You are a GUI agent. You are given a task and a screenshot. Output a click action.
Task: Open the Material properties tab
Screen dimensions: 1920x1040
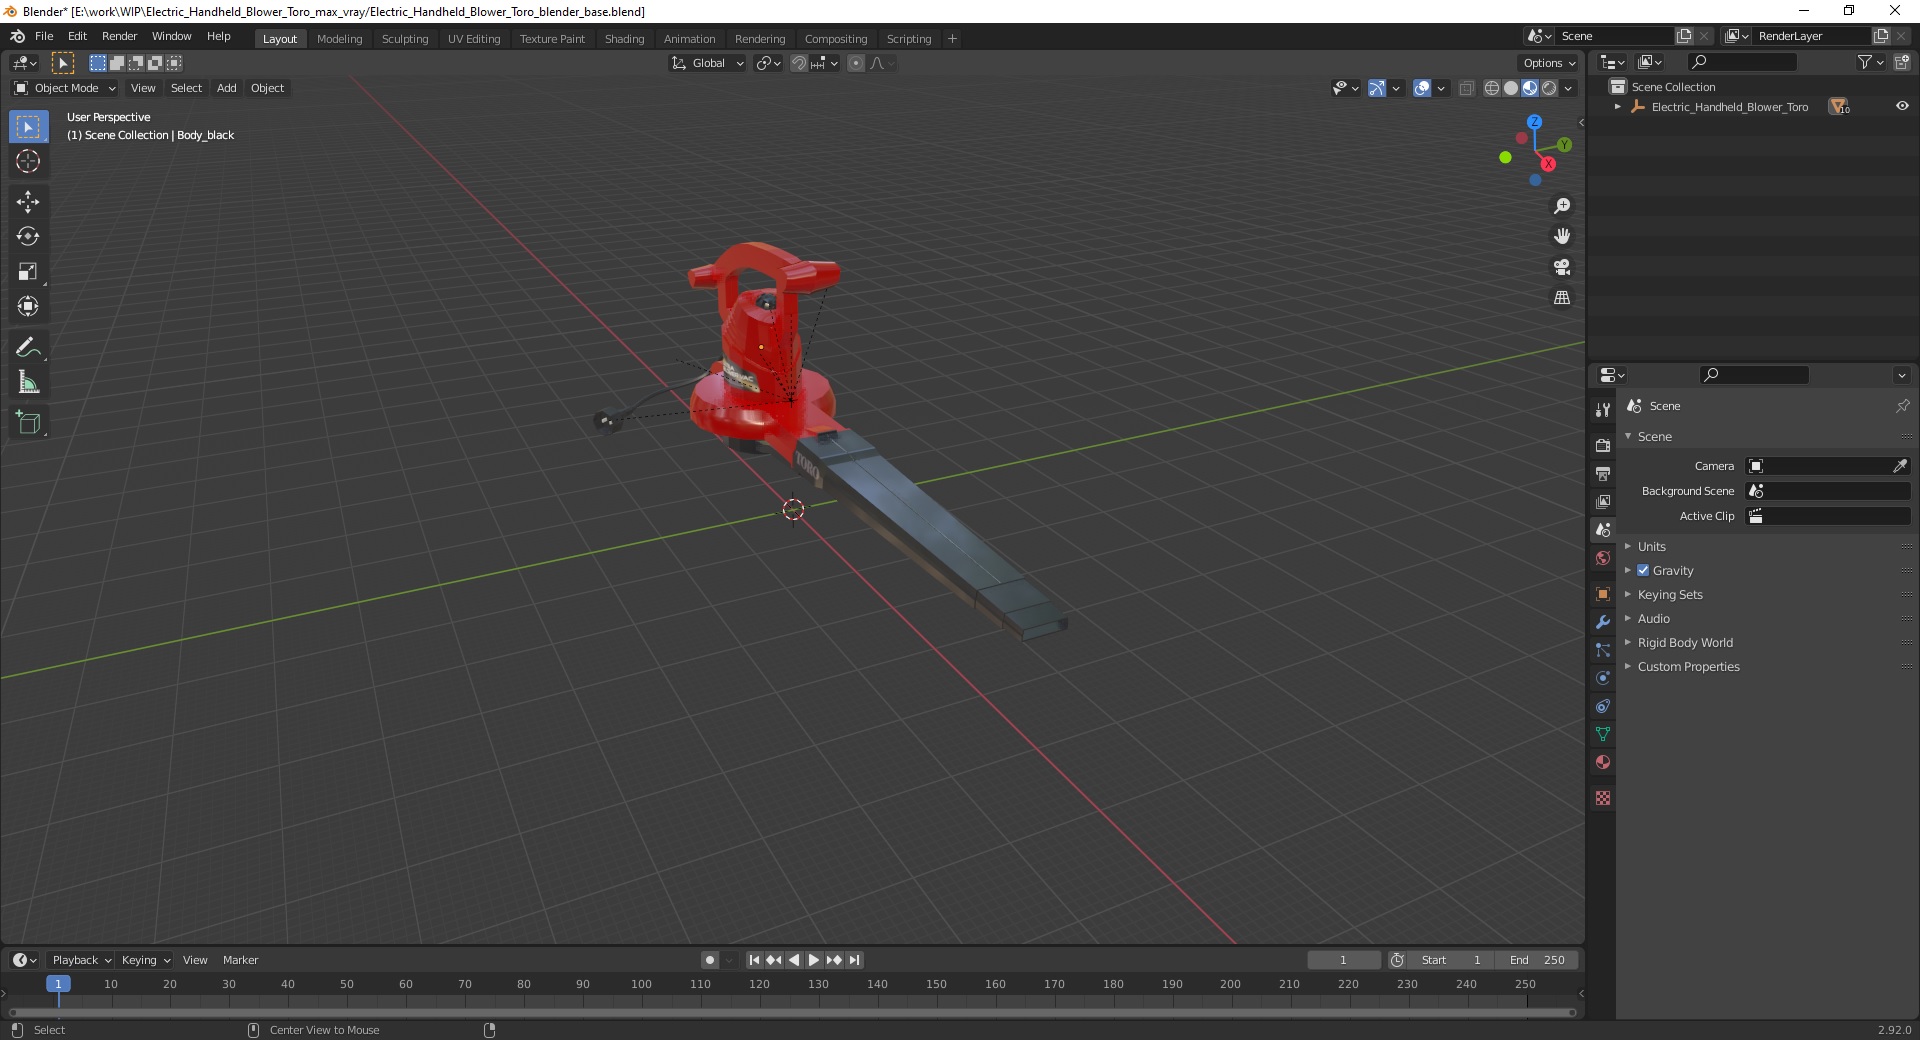[x=1603, y=762]
